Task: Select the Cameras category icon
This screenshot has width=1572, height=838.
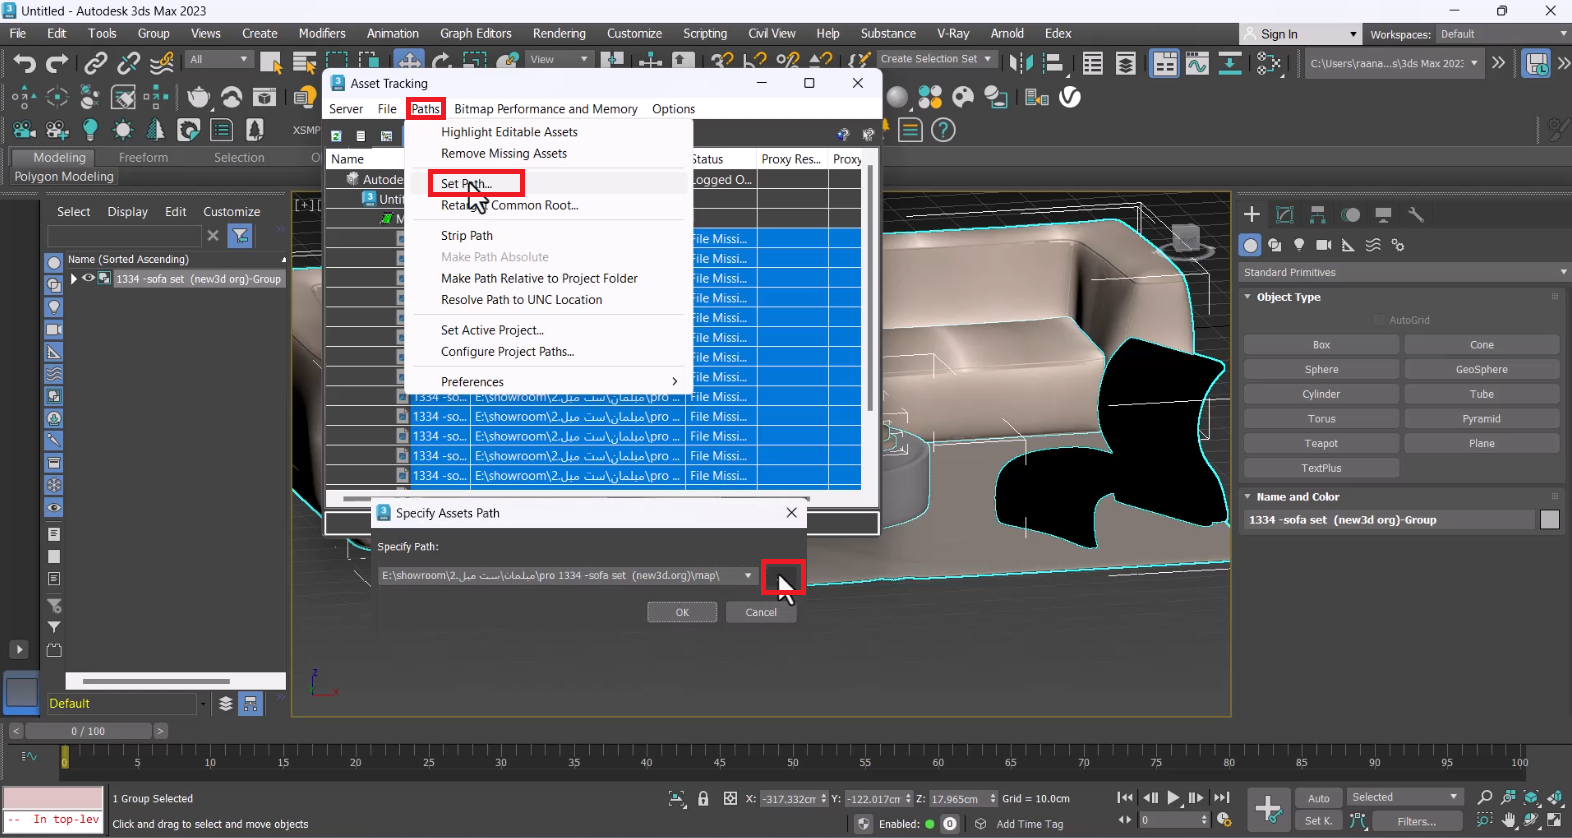Action: point(1324,245)
